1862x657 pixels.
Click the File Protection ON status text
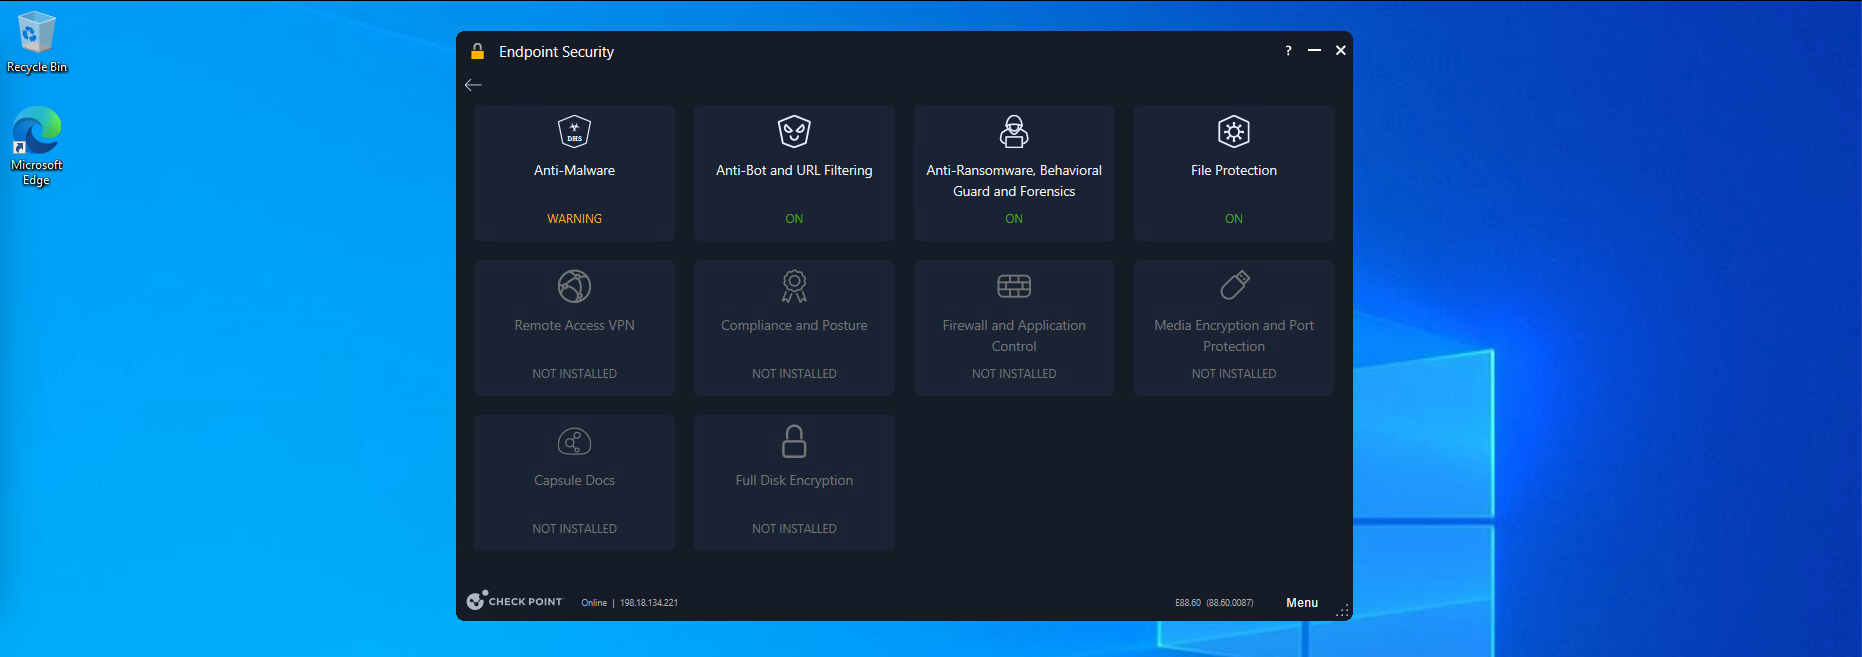pyautogui.click(x=1233, y=219)
